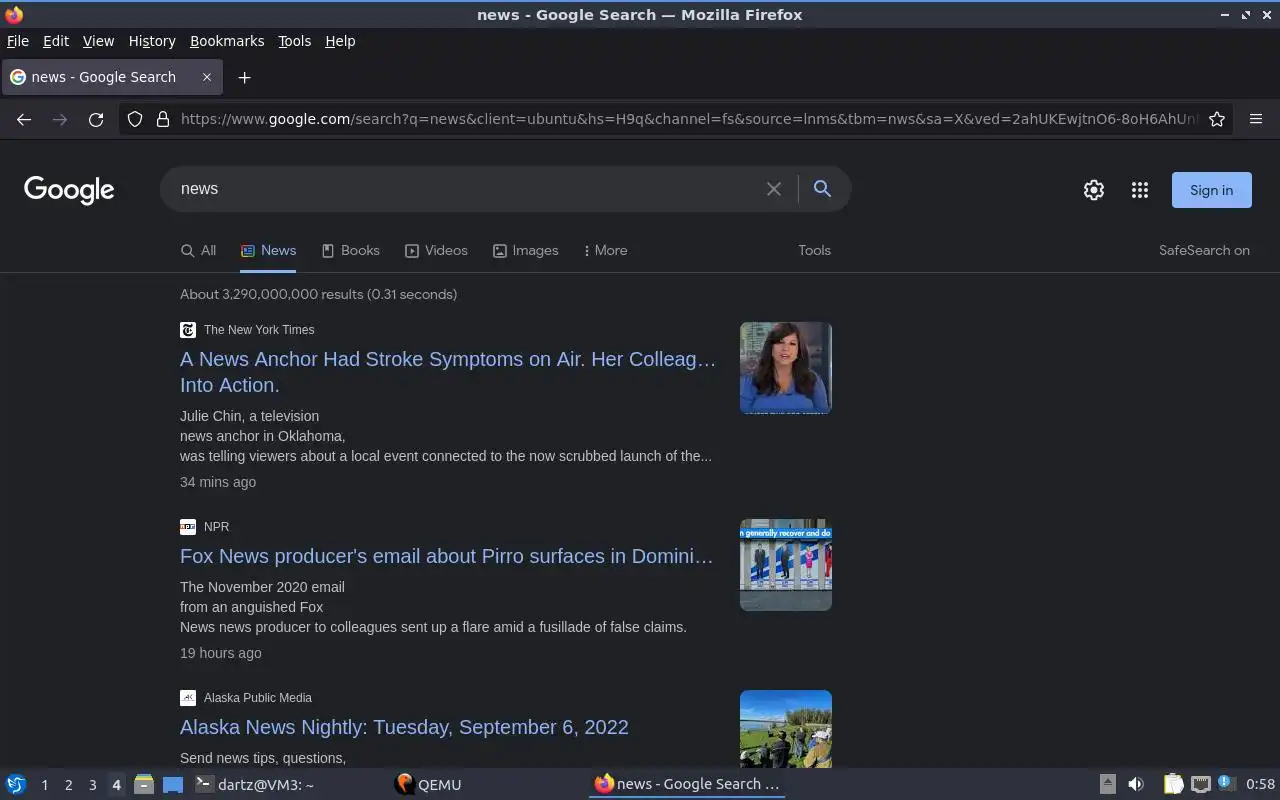
Task: Open the Edit menu
Action: [56, 41]
